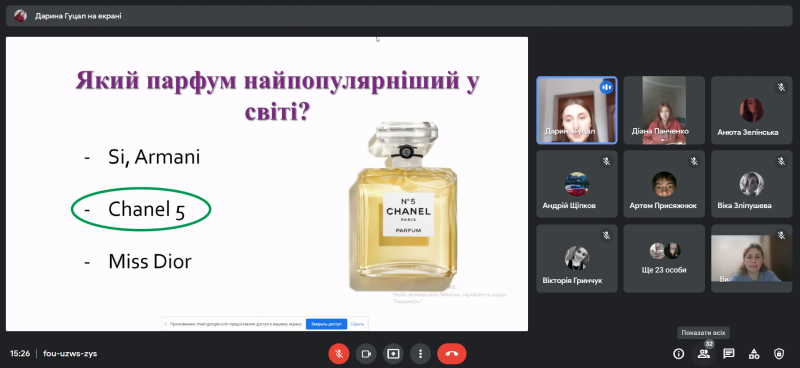This screenshot has height=368, width=800.
Task: Select Дарина Гуцал's video tile
Action: pyautogui.click(x=577, y=110)
